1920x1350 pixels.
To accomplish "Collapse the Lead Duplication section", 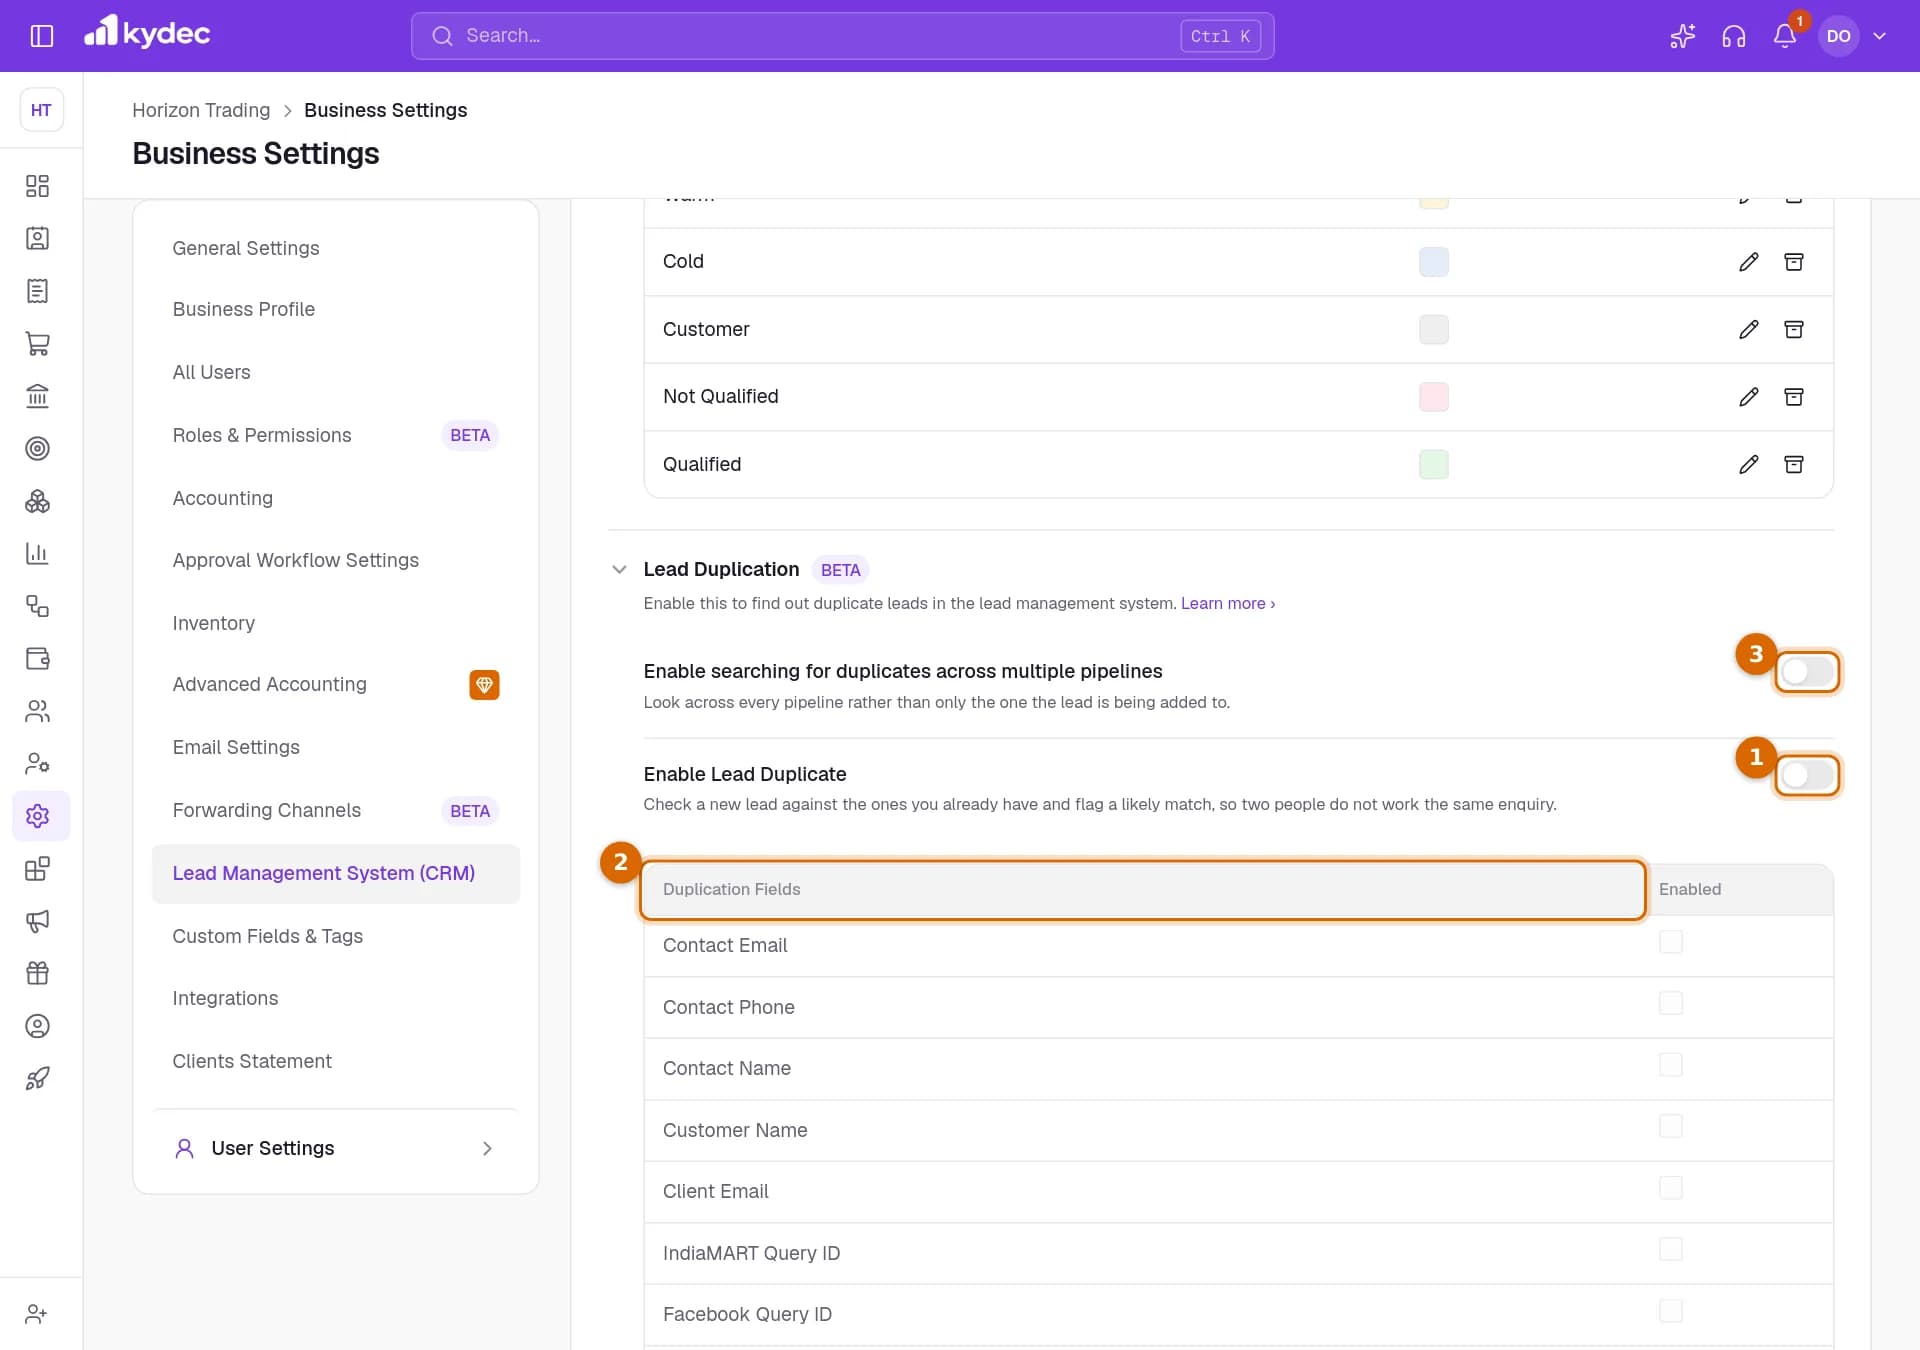I will point(619,570).
